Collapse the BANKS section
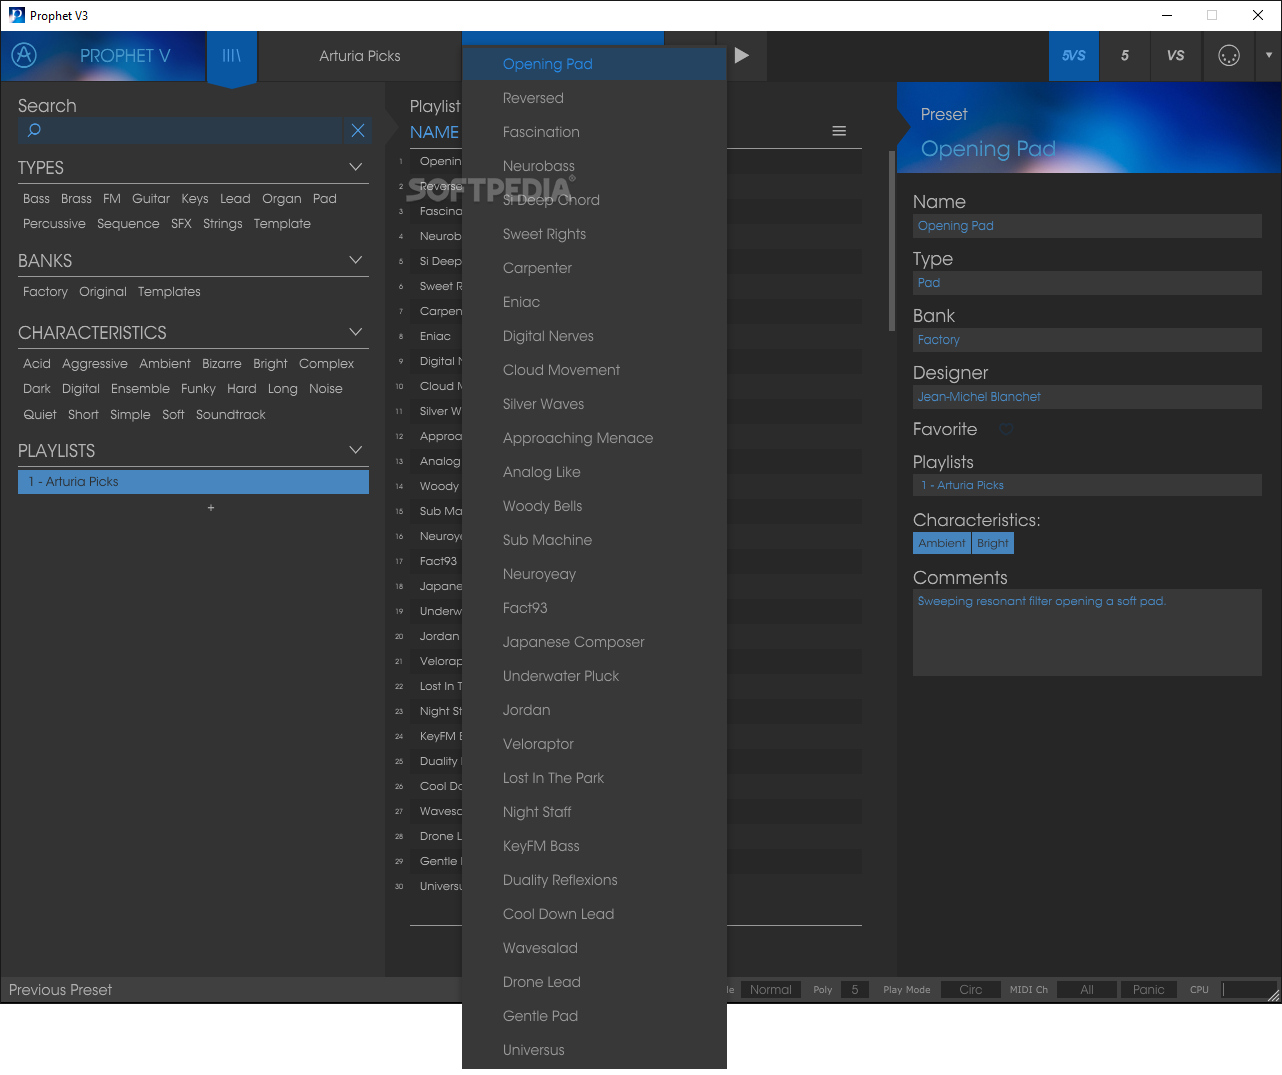The width and height of the screenshot is (1282, 1075). (355, 260)
